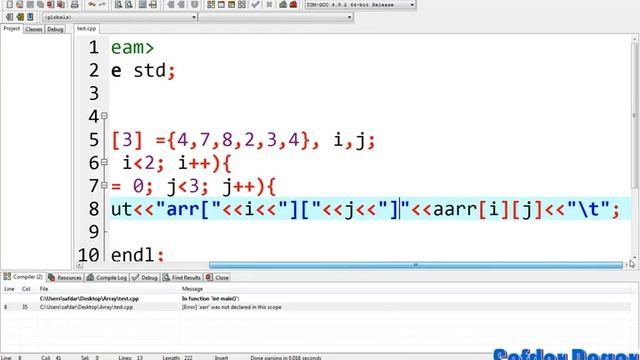Click the "File" column header
This screenshot has height=360, width=640.
tap(44, 289)
